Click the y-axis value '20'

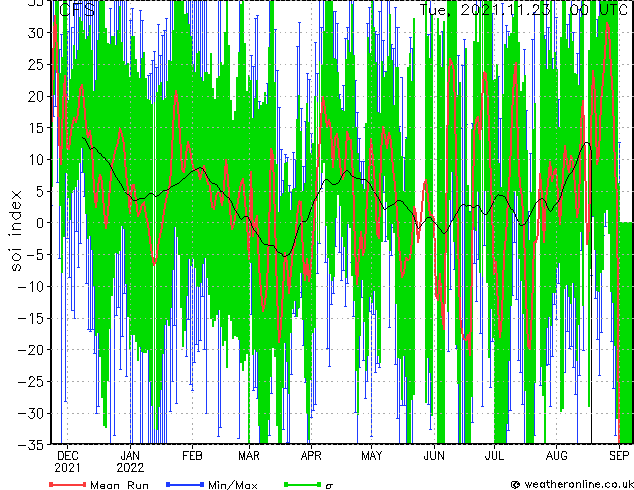click(x=35, y=96)
